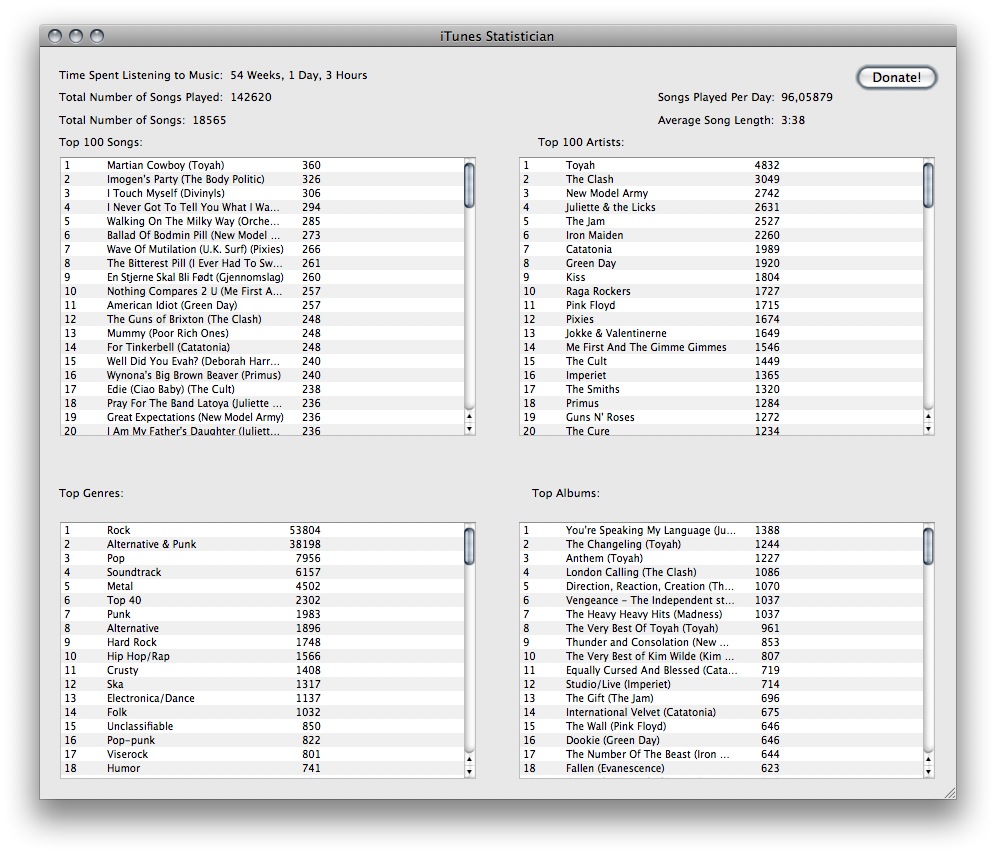
Task: Select album Dookie (Green Day)
Action: (721, 740)
